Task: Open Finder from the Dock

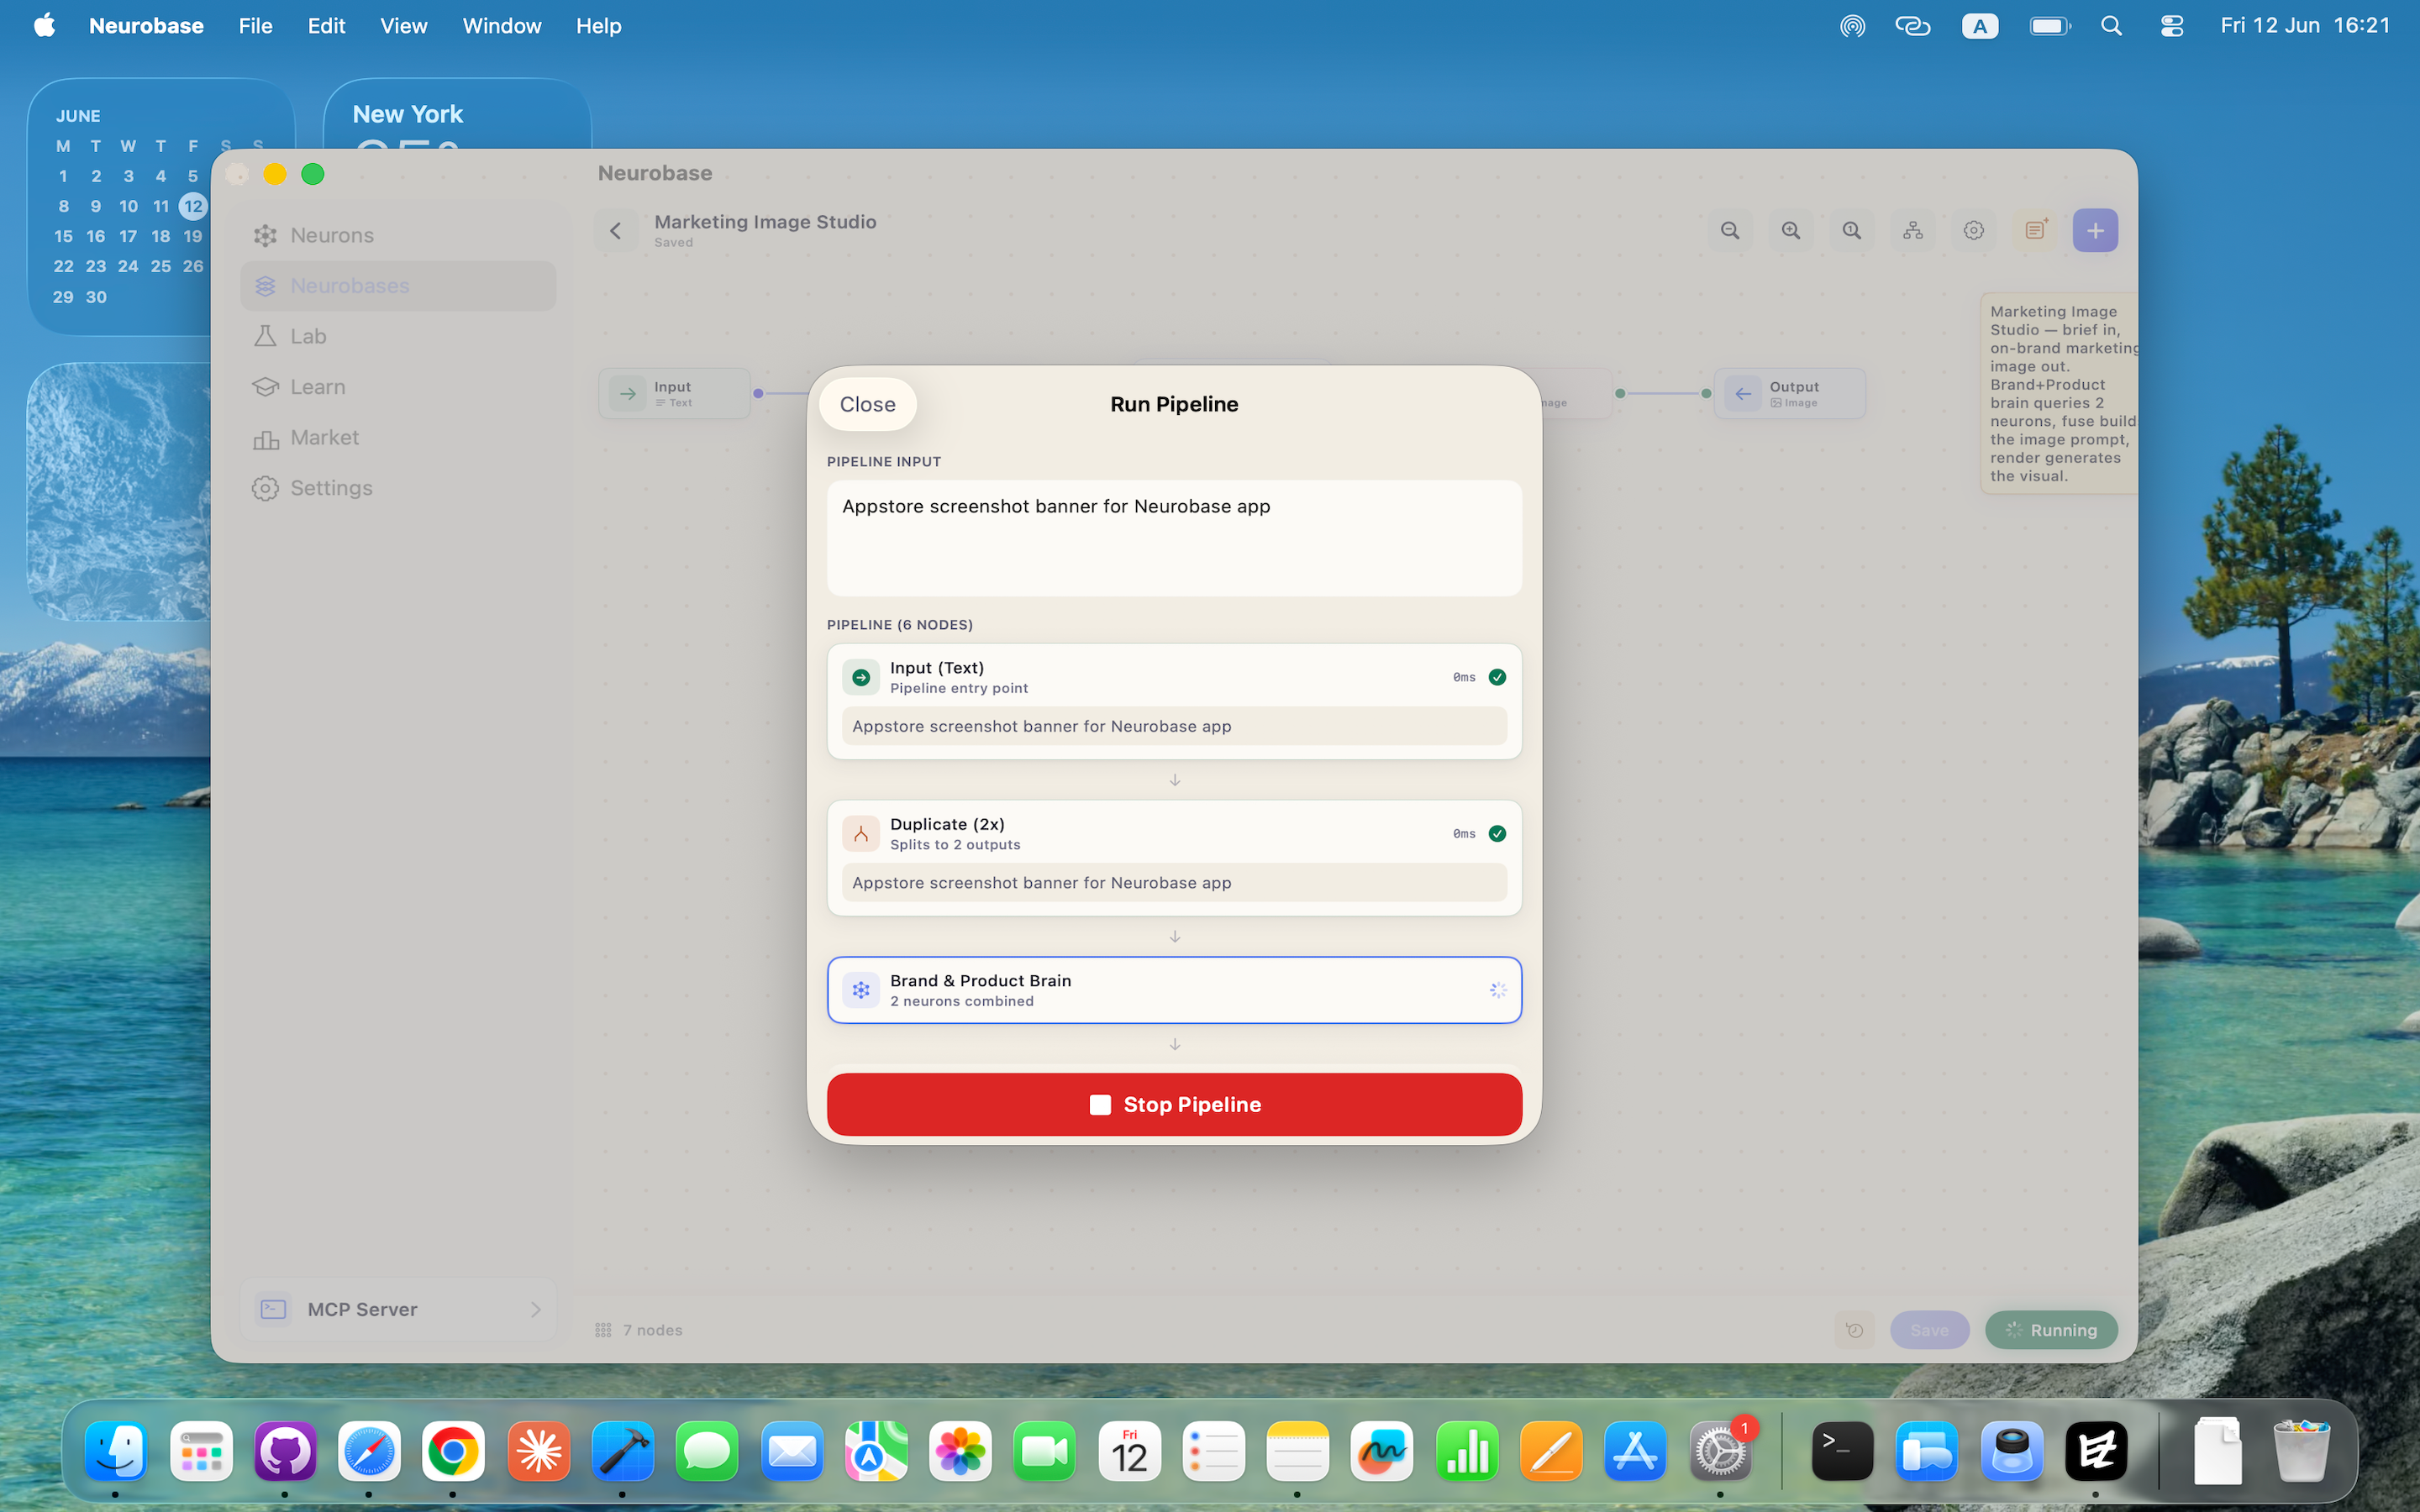Action: pos(116,1451)
